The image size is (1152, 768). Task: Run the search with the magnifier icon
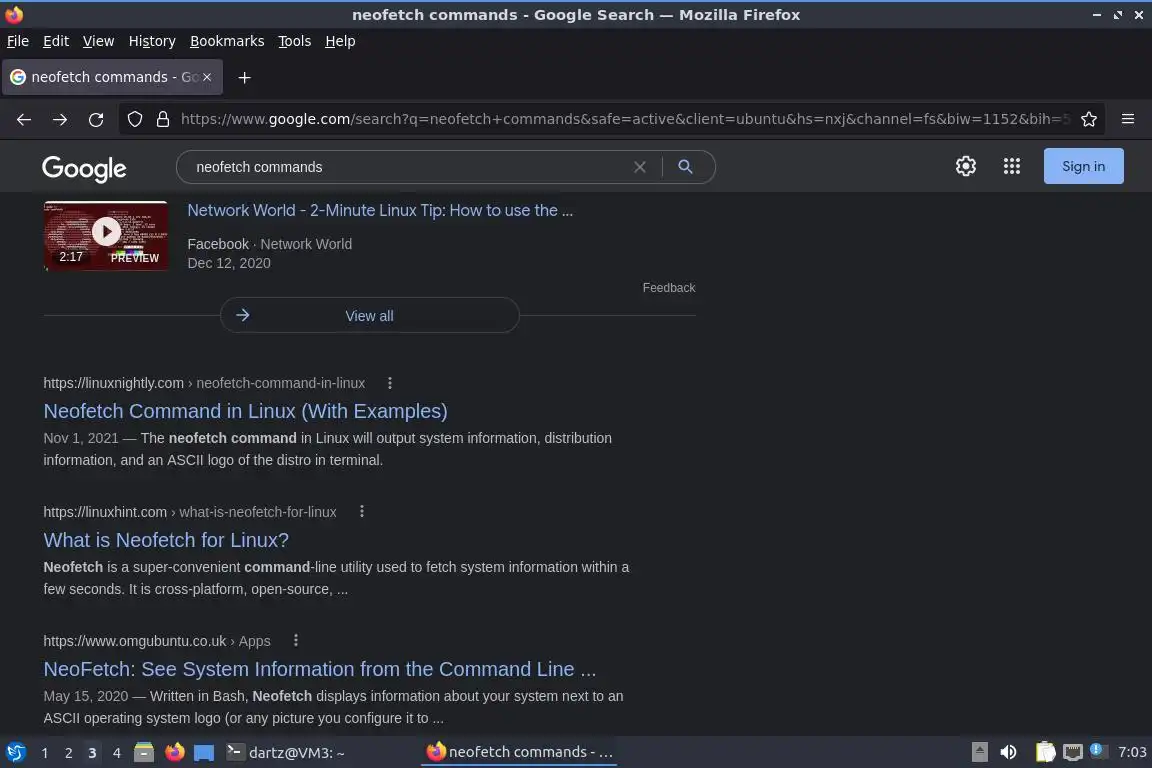[x=685, y=167]
